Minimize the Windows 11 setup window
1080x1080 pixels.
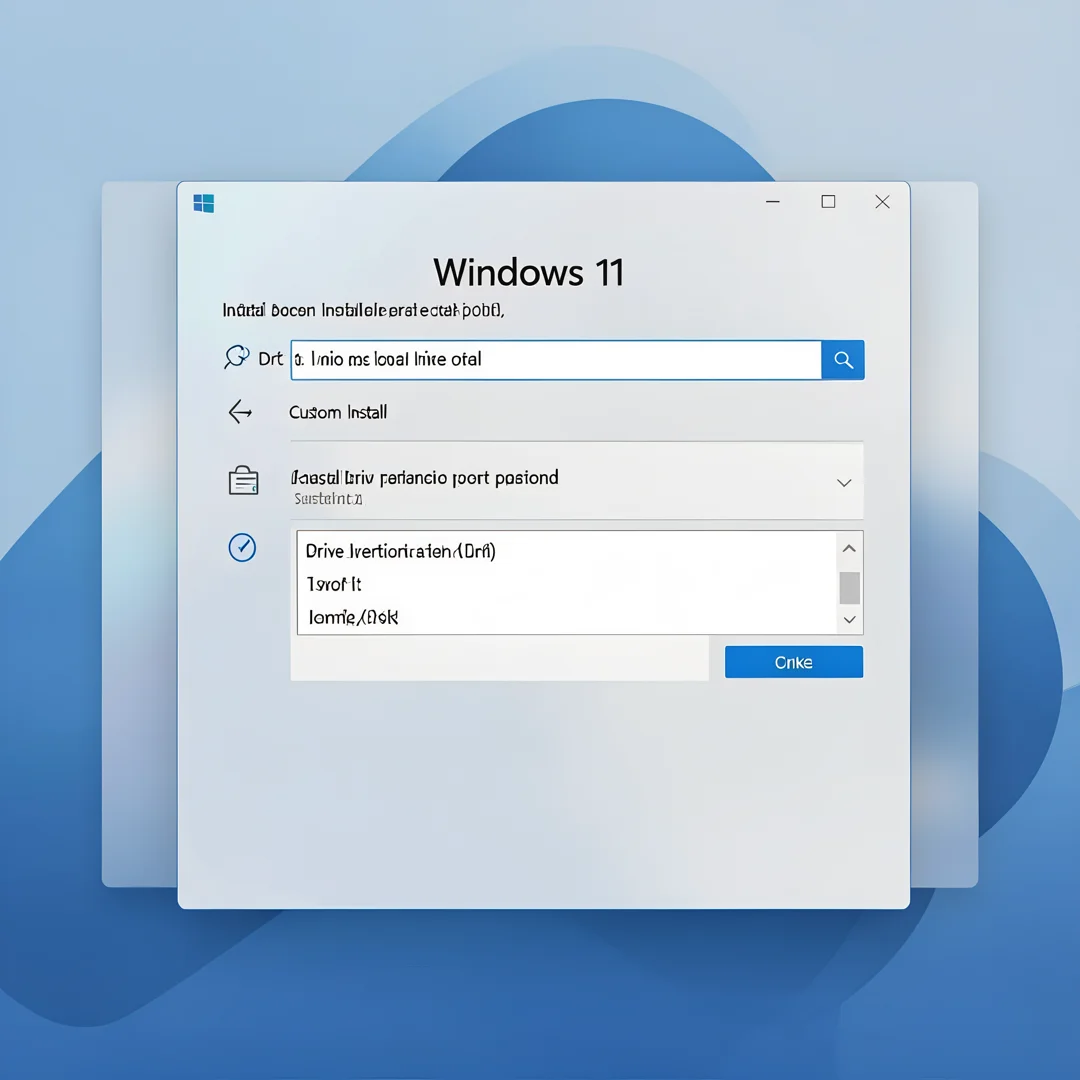pyautogui.click(x=773, y=202)
